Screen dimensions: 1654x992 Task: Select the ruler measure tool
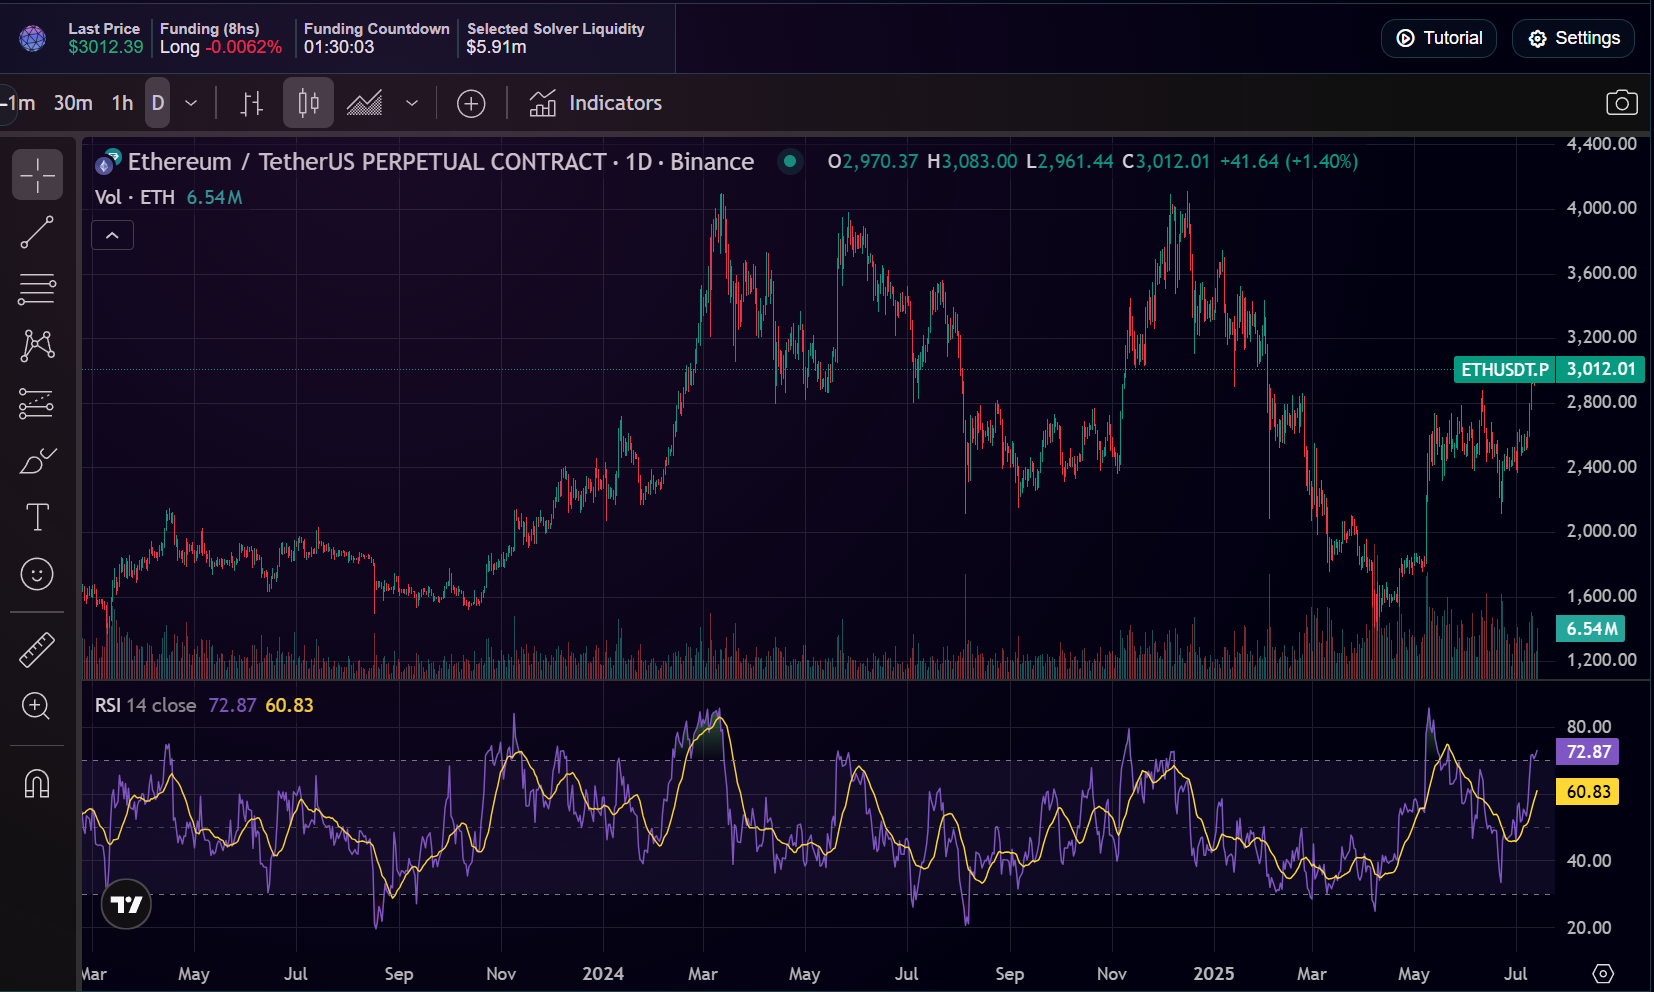click(x=37, y=650)
